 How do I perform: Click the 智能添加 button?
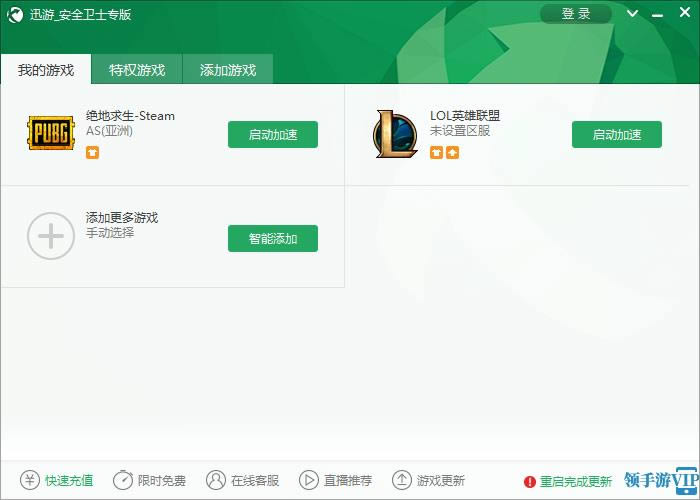(273, 238)
